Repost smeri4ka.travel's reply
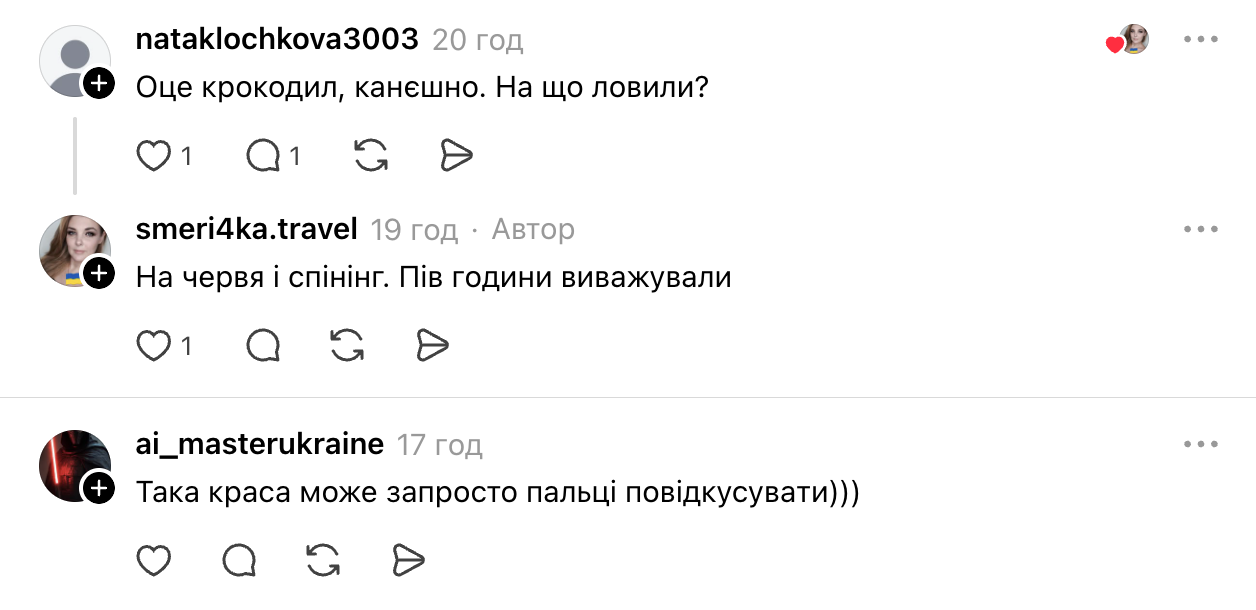The height and width of the screenshot is (610, 1256). tap(346, 346)
